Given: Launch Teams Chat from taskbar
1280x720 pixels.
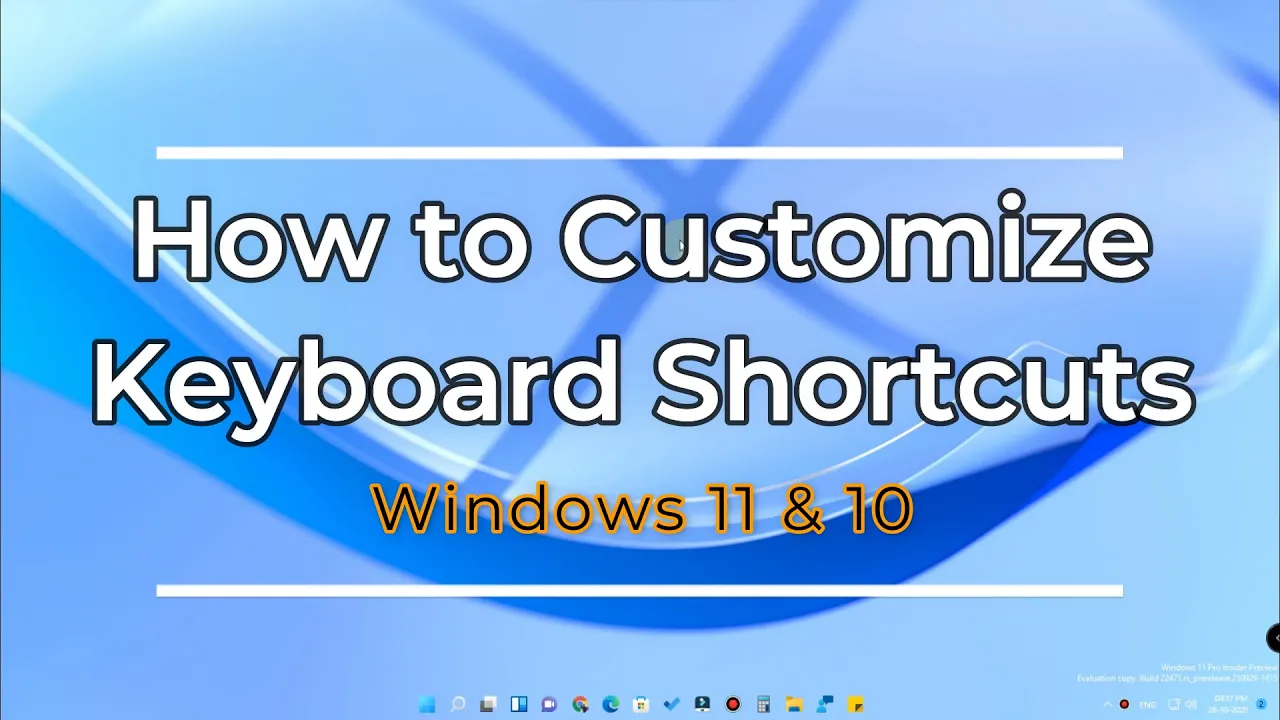Looking at the screenshot, I should tap(549, 704).
